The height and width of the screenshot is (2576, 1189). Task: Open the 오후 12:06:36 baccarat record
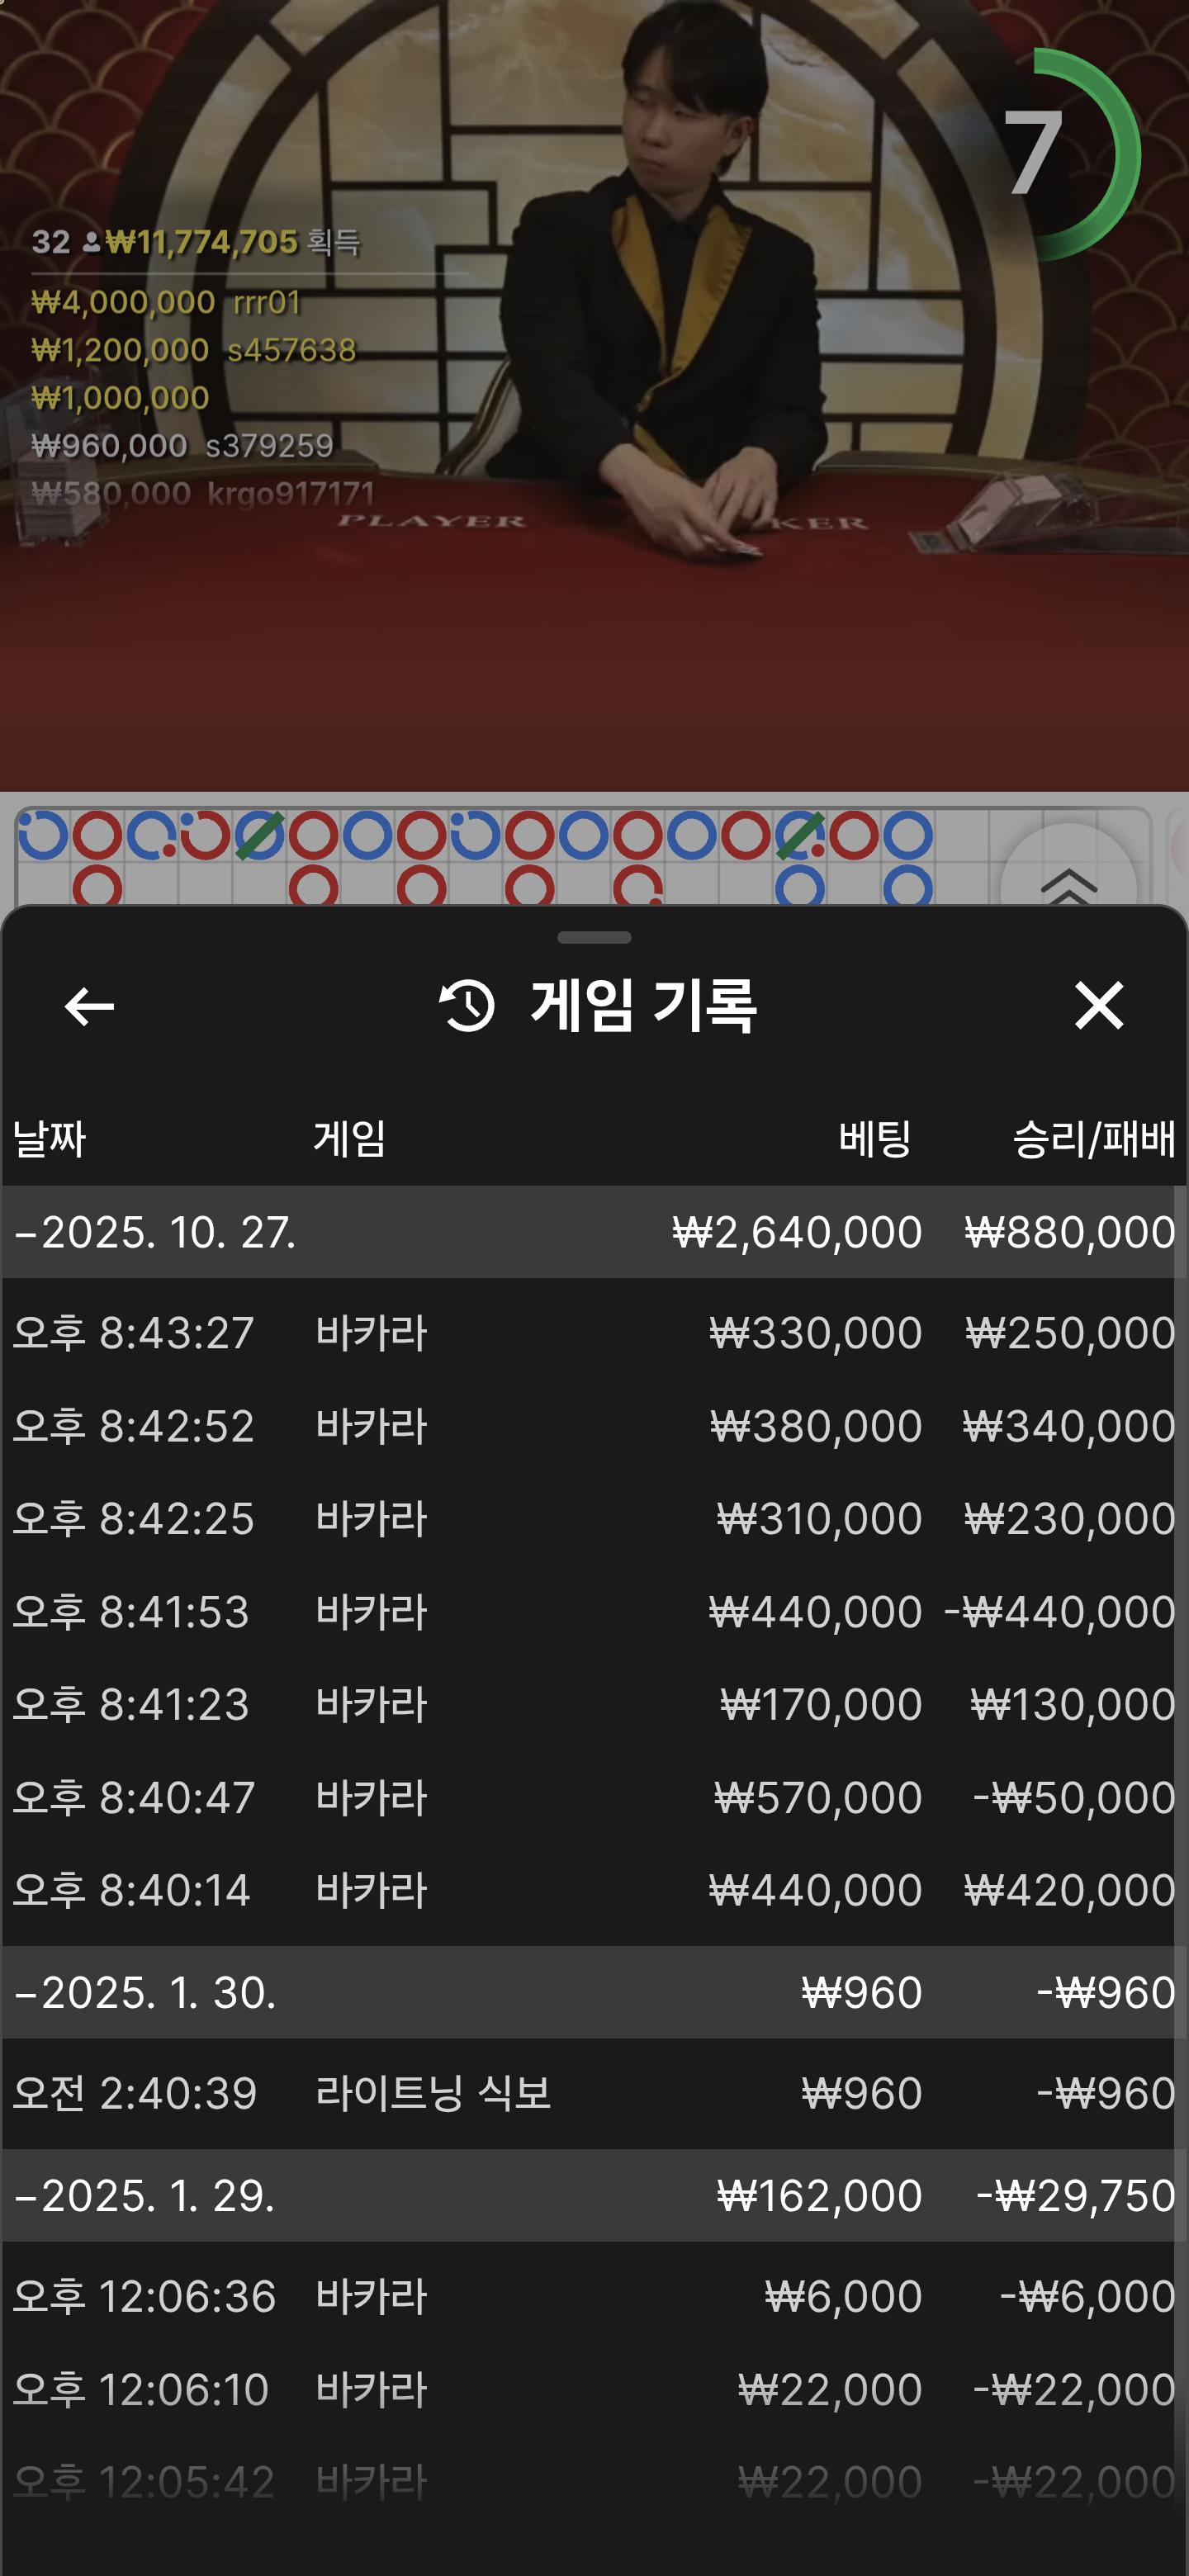click(594, 2296)
